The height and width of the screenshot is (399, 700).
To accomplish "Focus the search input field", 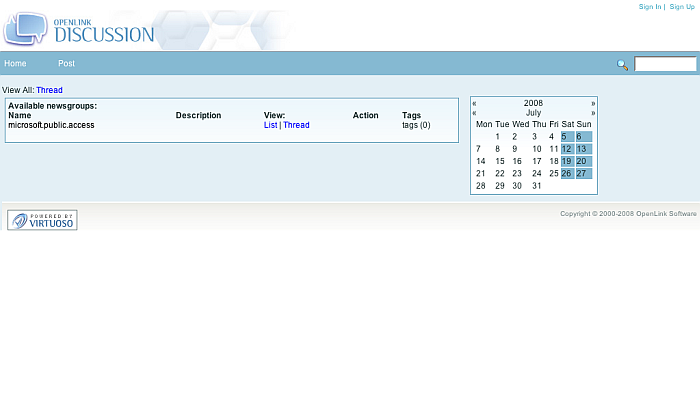I will point(665,64).
